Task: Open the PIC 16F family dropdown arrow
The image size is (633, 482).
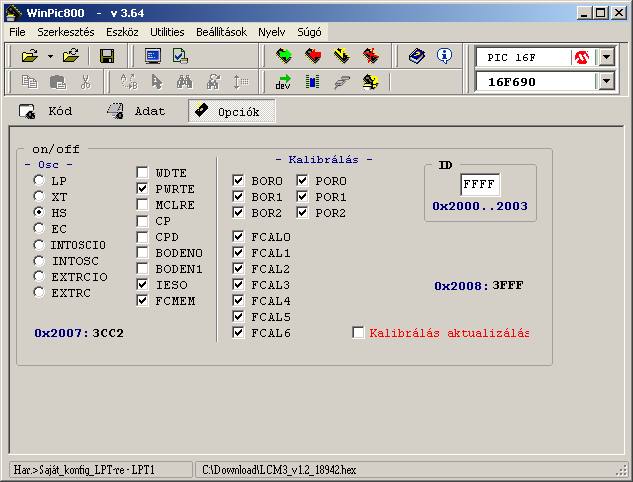Action: tap(606, 57)
